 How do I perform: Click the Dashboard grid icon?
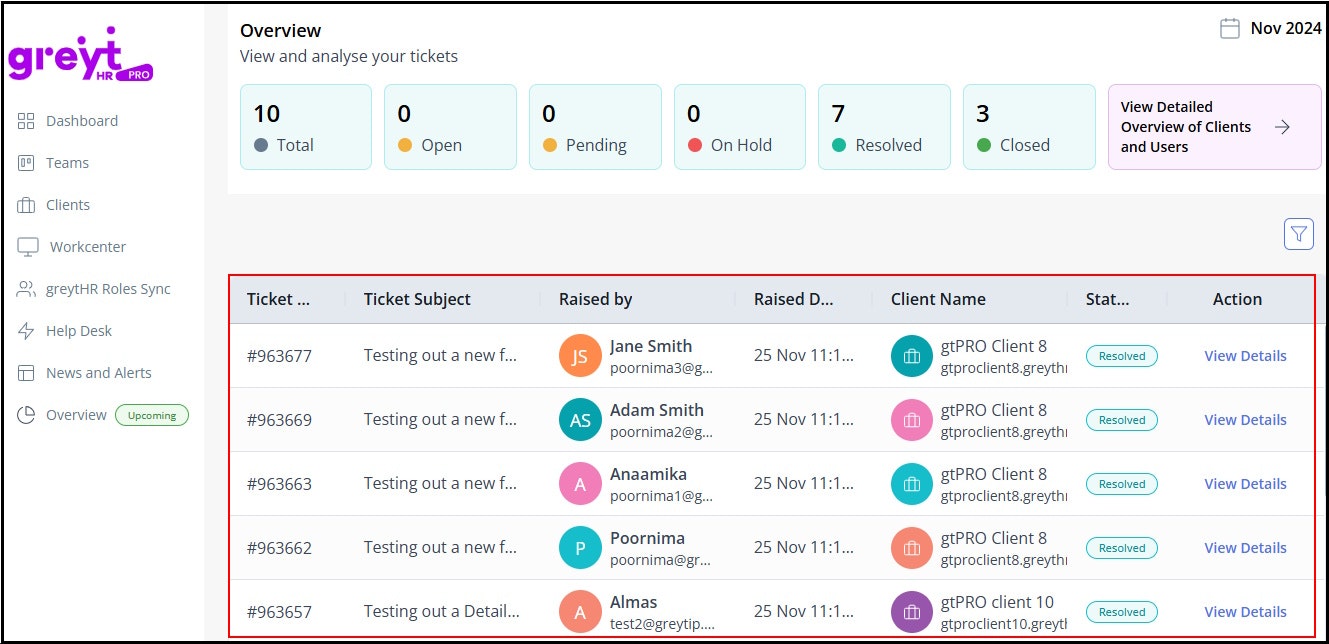tap(26, 121)
